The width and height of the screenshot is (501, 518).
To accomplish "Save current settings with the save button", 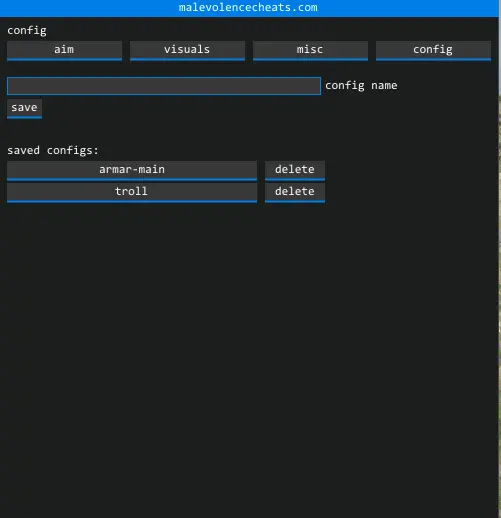I will (24, 108).
